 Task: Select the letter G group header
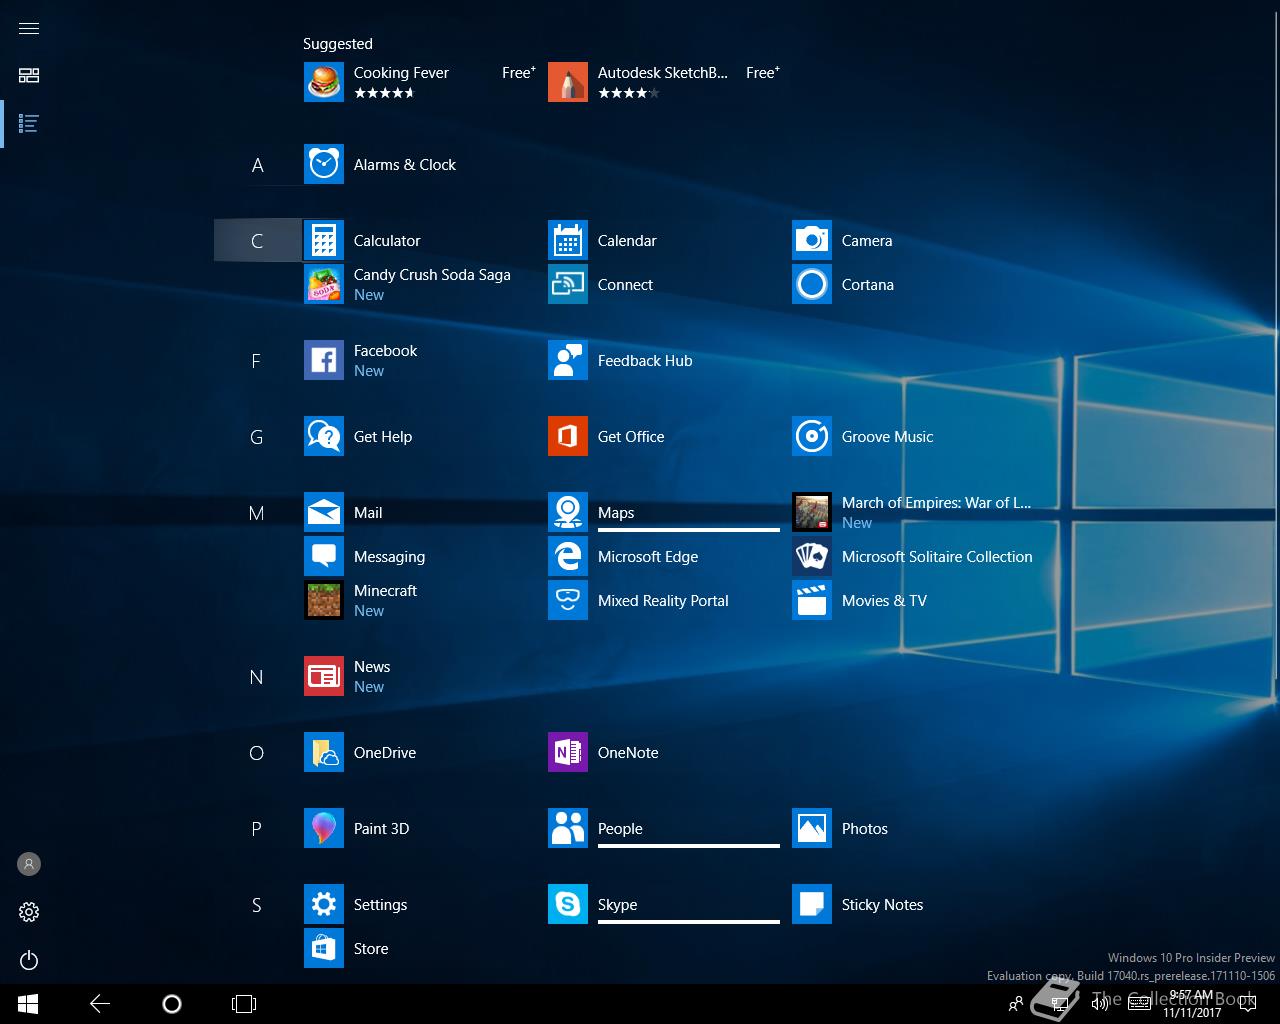point(257,437)
